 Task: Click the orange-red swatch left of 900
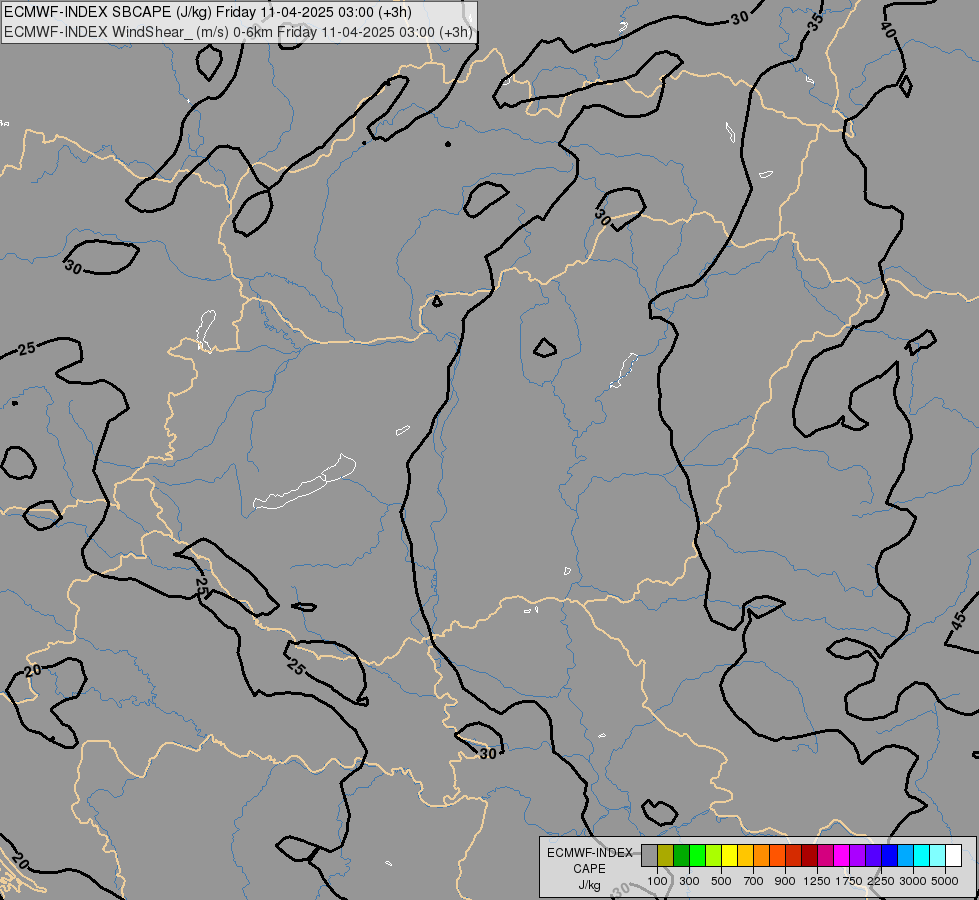point(777,856)
